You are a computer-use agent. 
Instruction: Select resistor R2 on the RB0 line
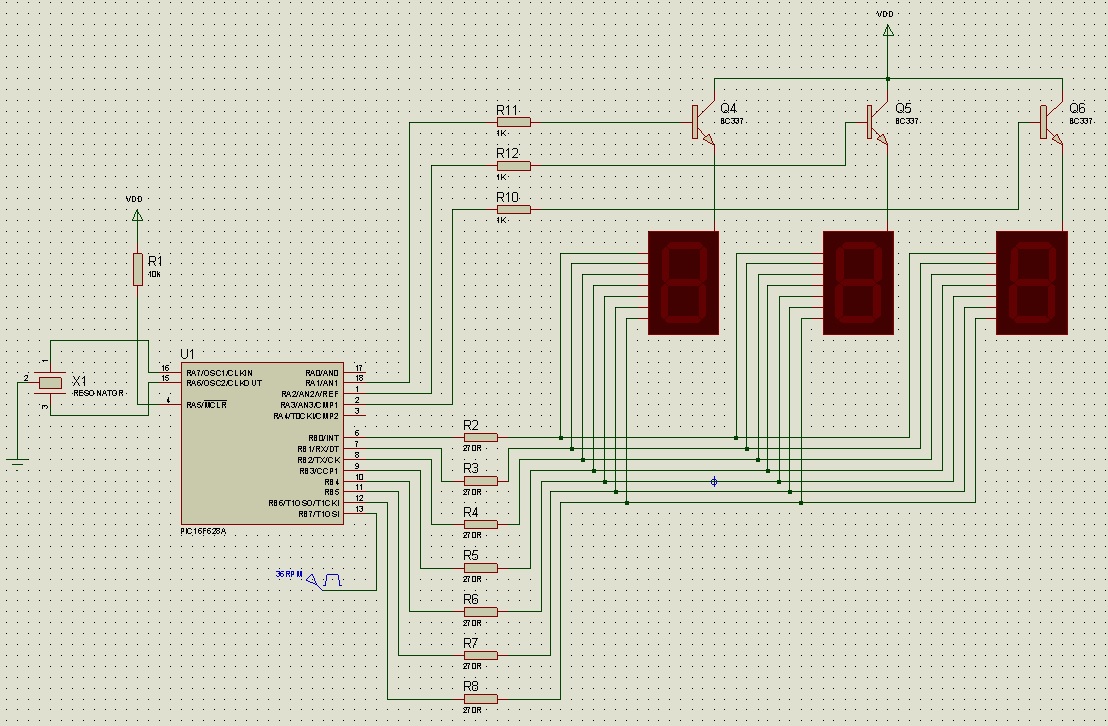coord(480,438)
